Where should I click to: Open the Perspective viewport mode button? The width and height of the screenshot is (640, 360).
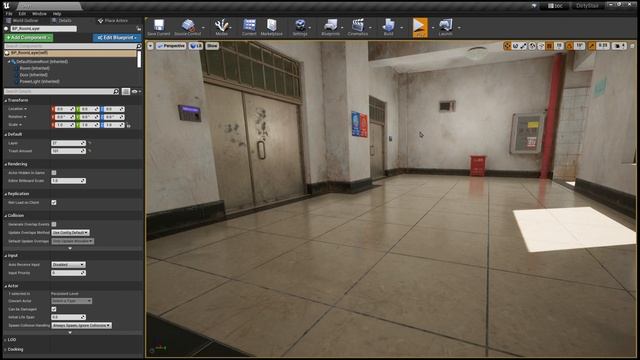[x=171, y=46]
